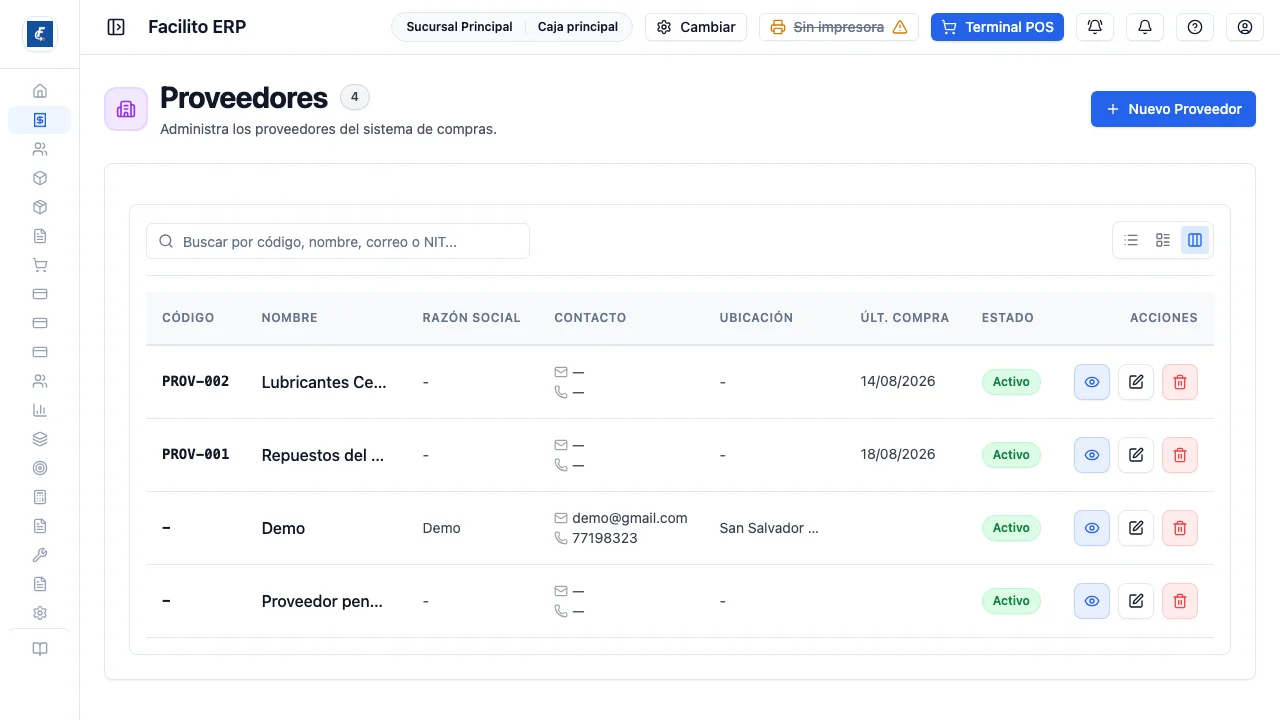Delete the PROV-001 Repuestos provider
This screenshot has height=720, width=1280.
coord(1180,455)
